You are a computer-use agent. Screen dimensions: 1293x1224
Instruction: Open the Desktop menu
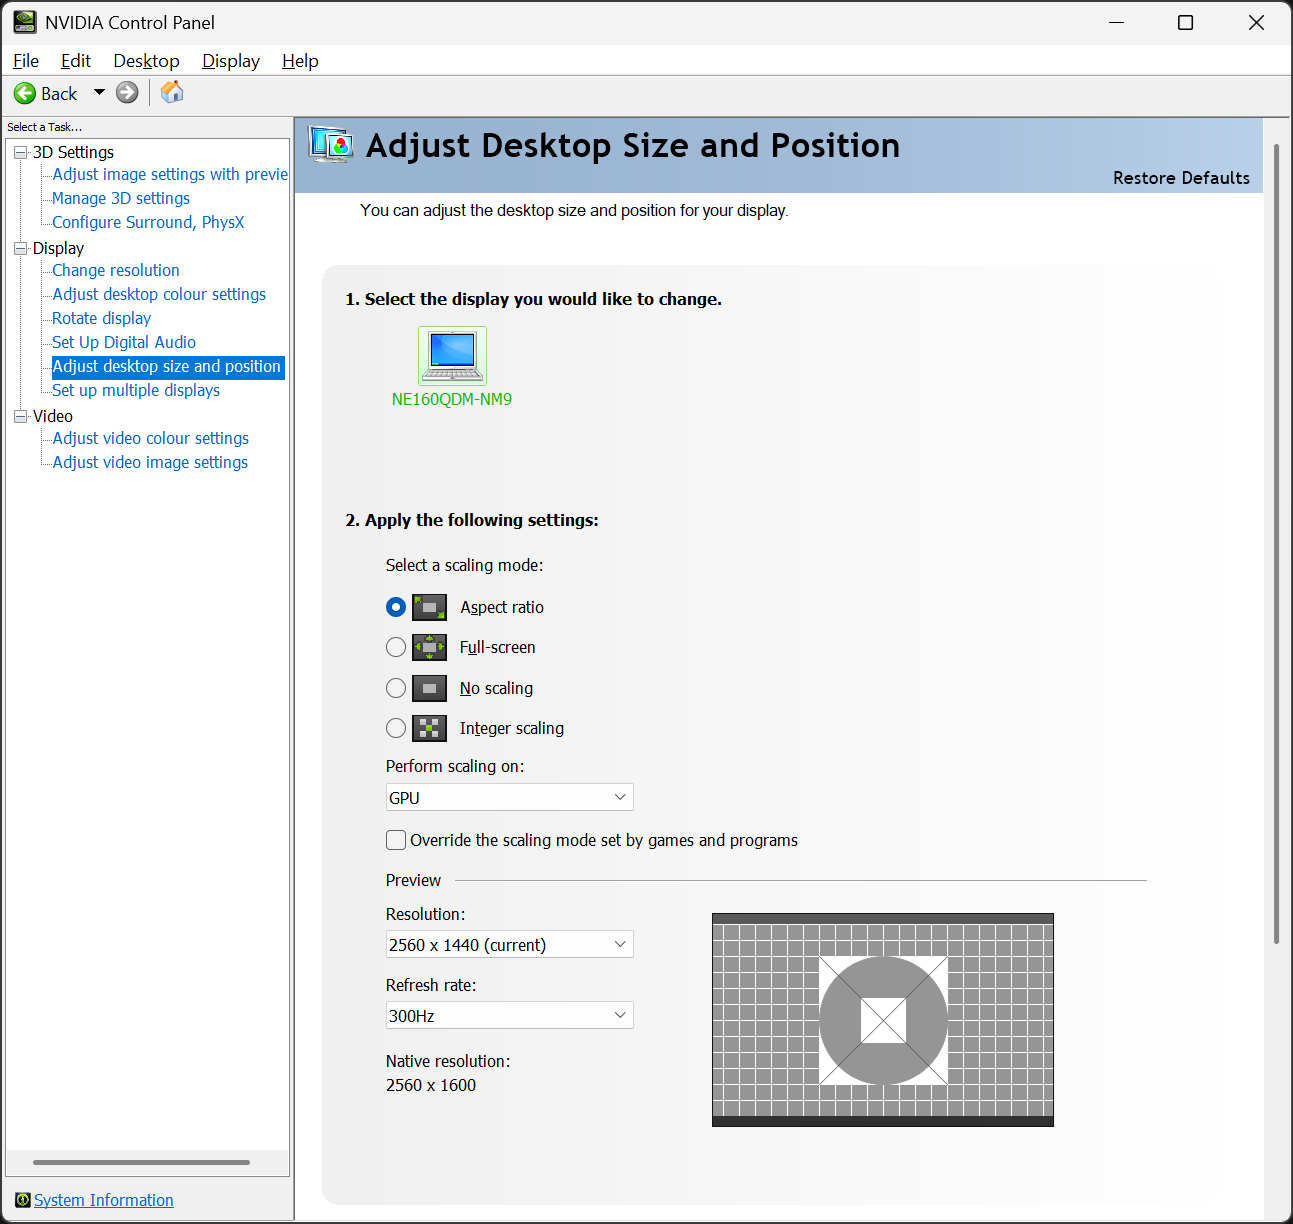pos(146,61)
